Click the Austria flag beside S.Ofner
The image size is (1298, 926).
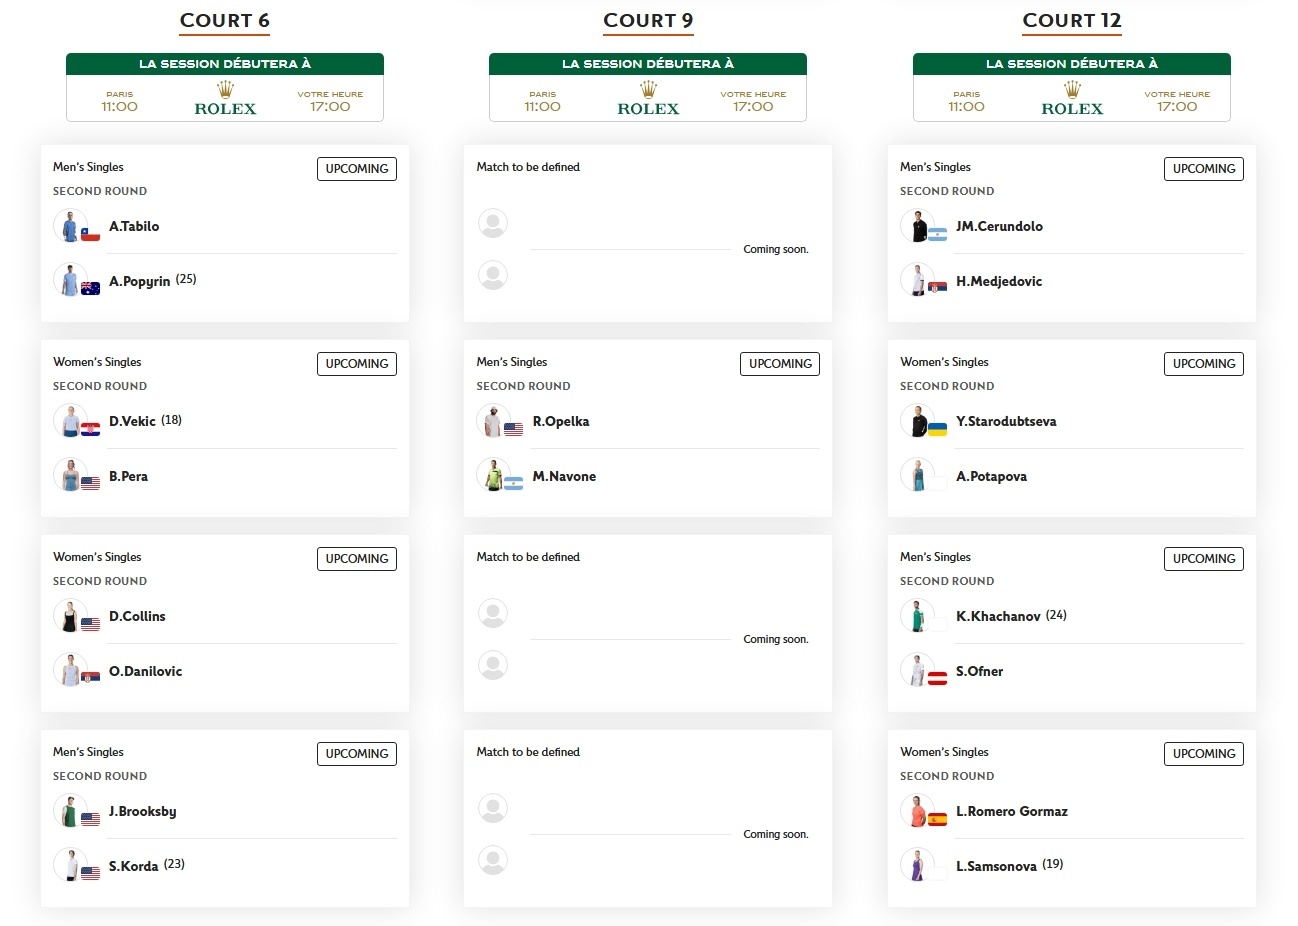click(x=937, y=679)
